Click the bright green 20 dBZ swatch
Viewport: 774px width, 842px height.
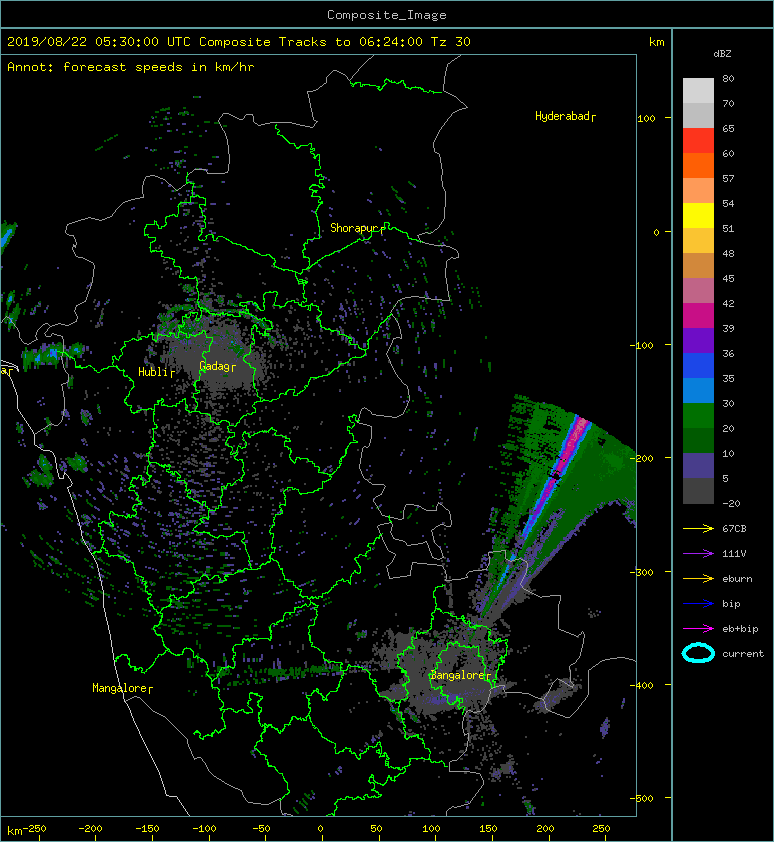[x=698, y=415]
